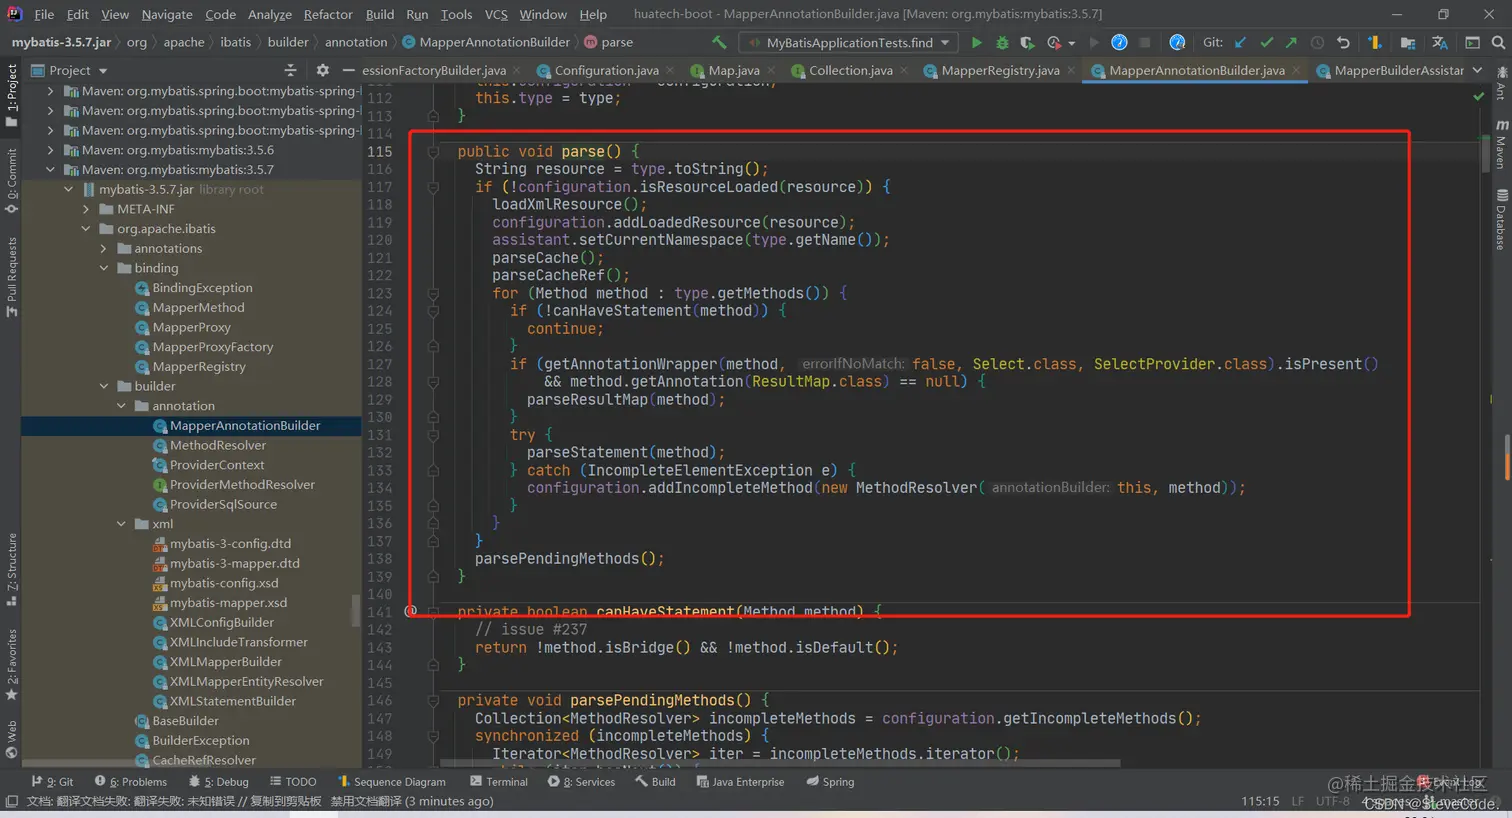Open the Spring tool window

[830, 781]
